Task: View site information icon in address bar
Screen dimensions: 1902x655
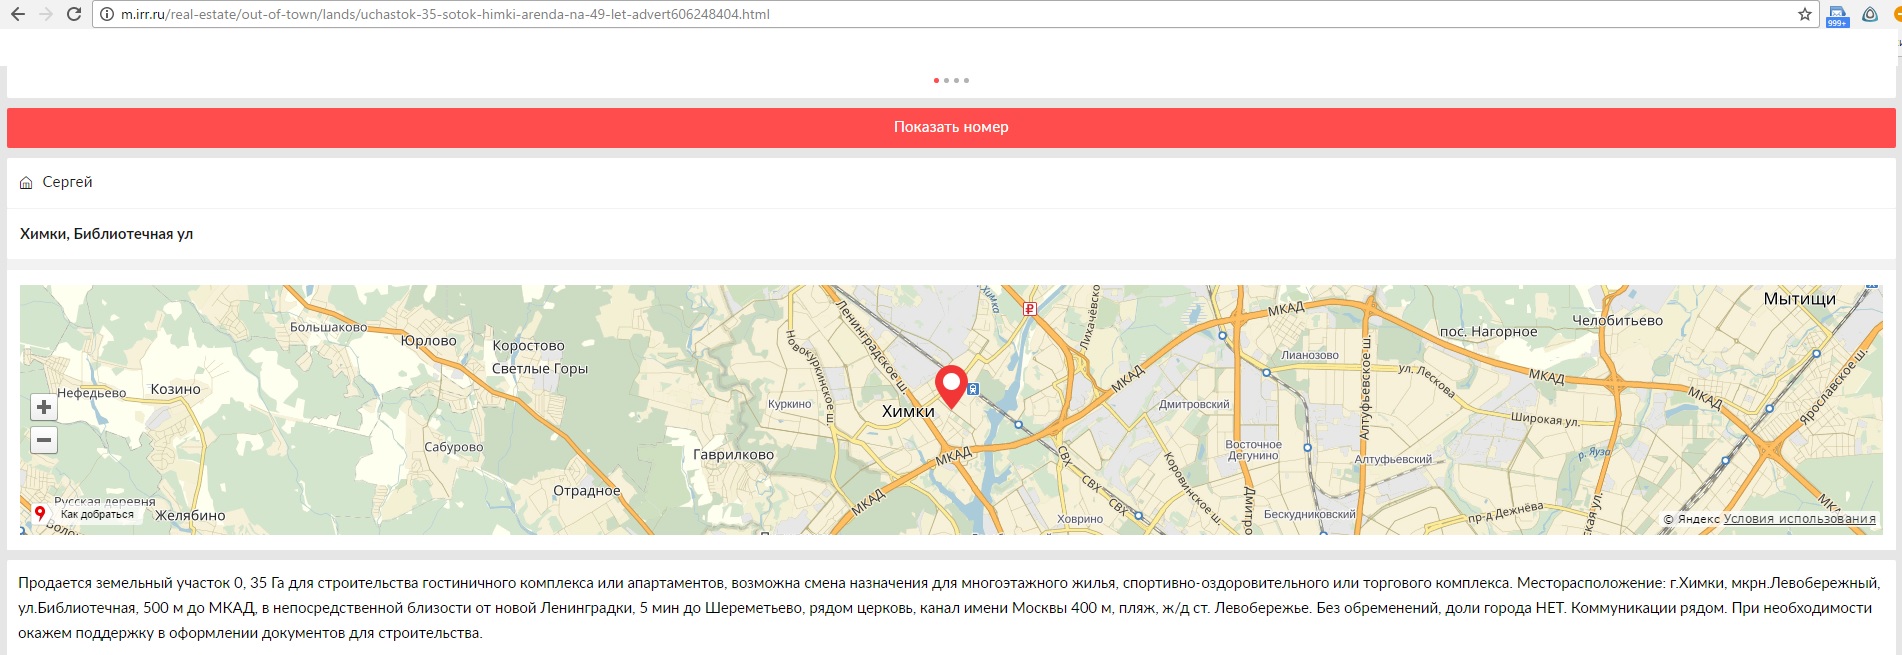Action: coord(106,14)
